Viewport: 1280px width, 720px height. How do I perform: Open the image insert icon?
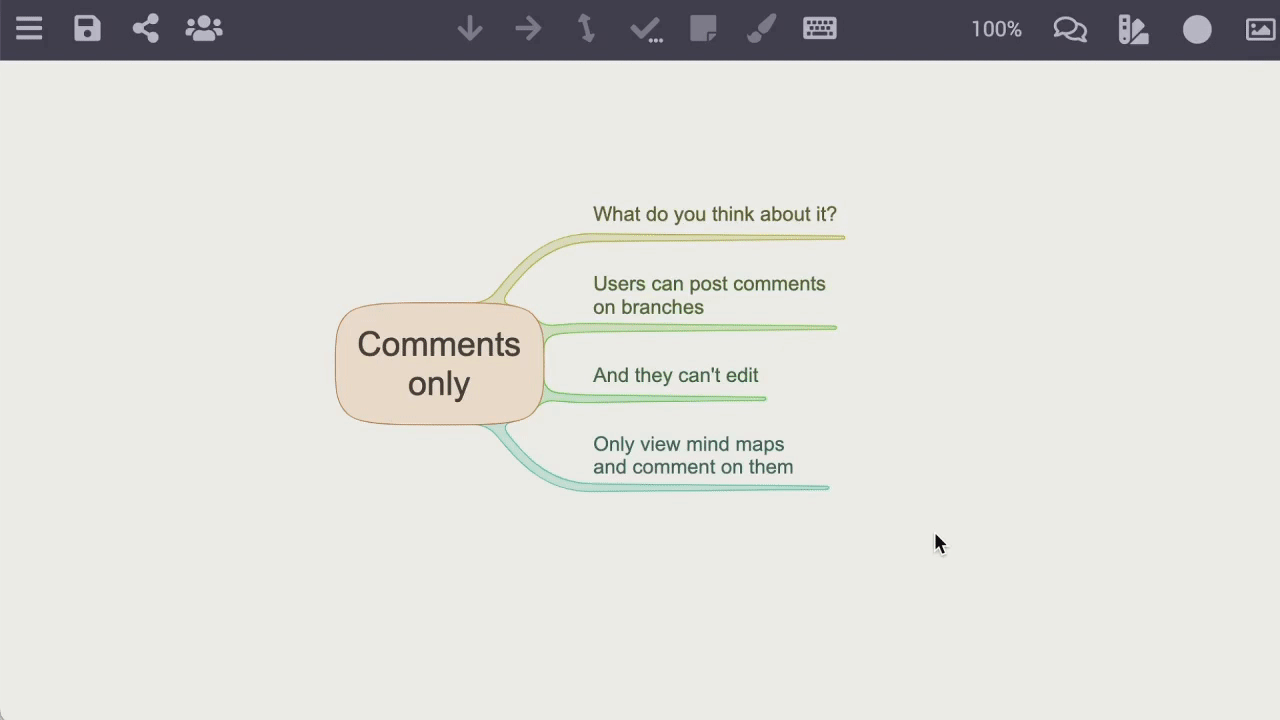click(1261, 30)
